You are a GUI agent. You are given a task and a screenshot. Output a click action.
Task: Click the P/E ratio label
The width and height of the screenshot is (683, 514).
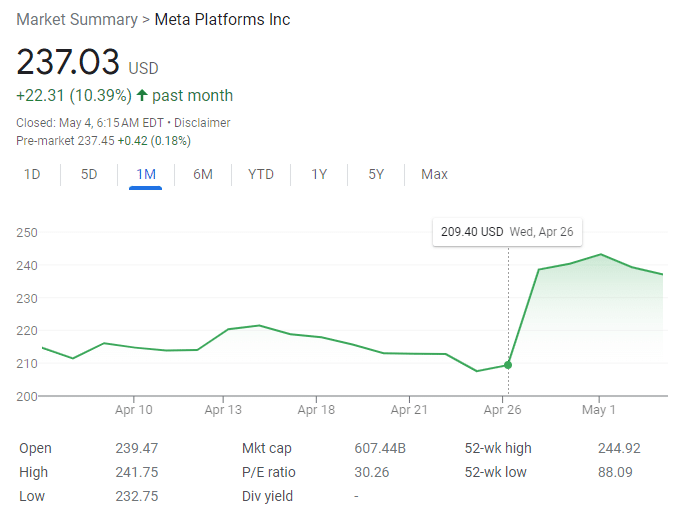point(269,472)
